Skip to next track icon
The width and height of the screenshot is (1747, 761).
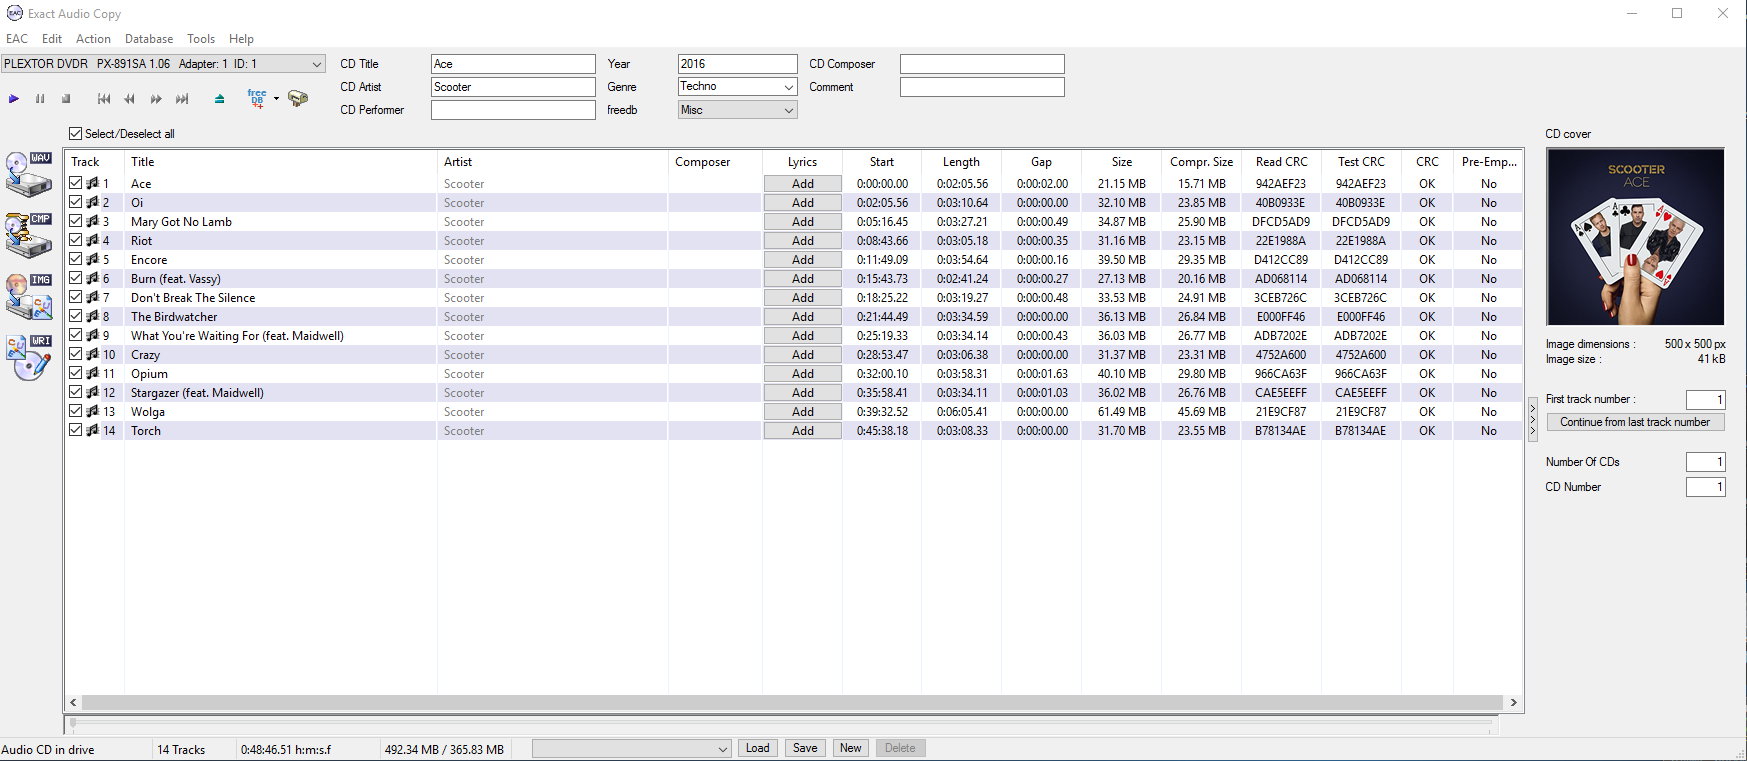182,99
